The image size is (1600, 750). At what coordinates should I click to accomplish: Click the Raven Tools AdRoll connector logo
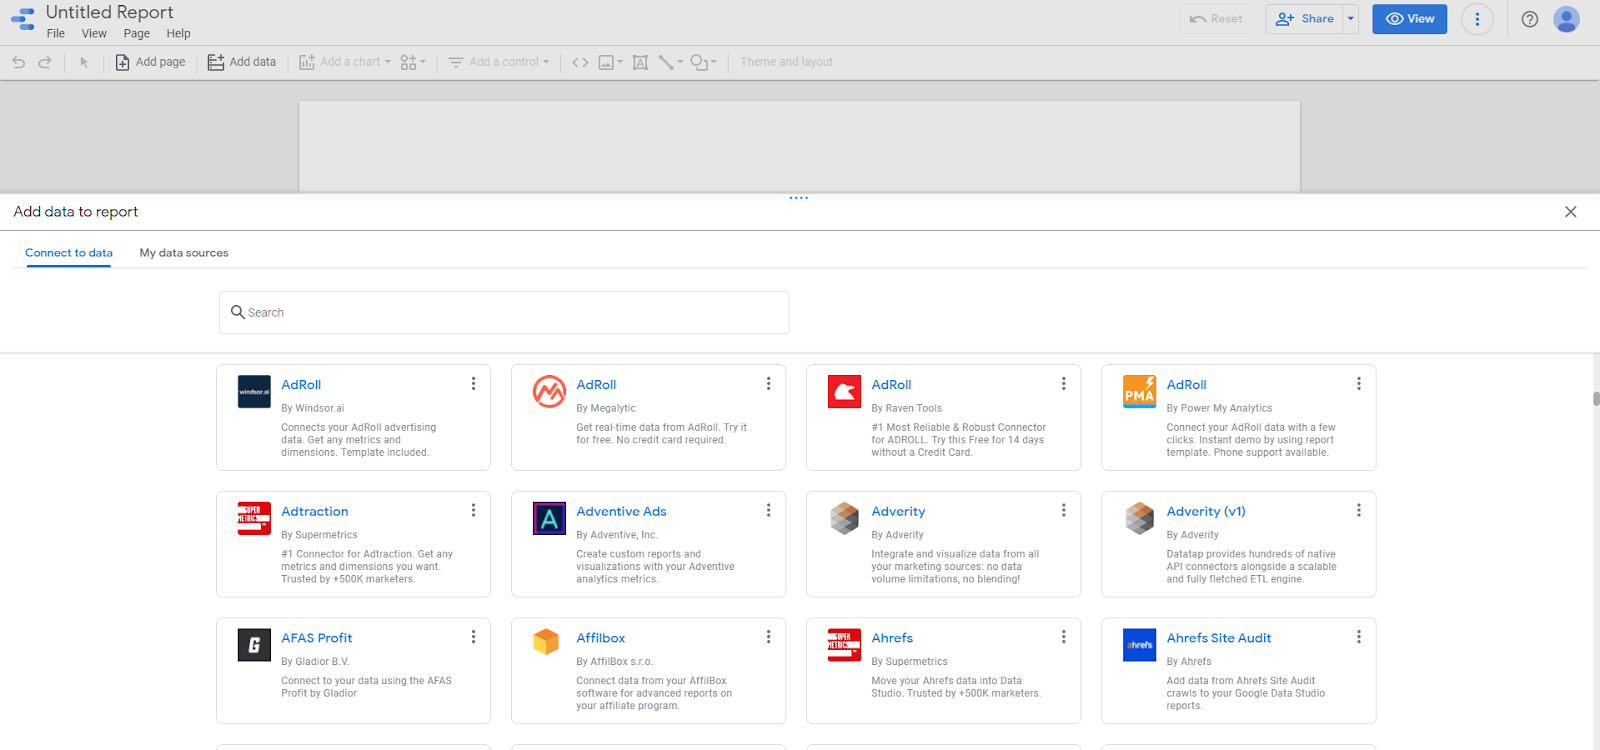click(844, 391)
